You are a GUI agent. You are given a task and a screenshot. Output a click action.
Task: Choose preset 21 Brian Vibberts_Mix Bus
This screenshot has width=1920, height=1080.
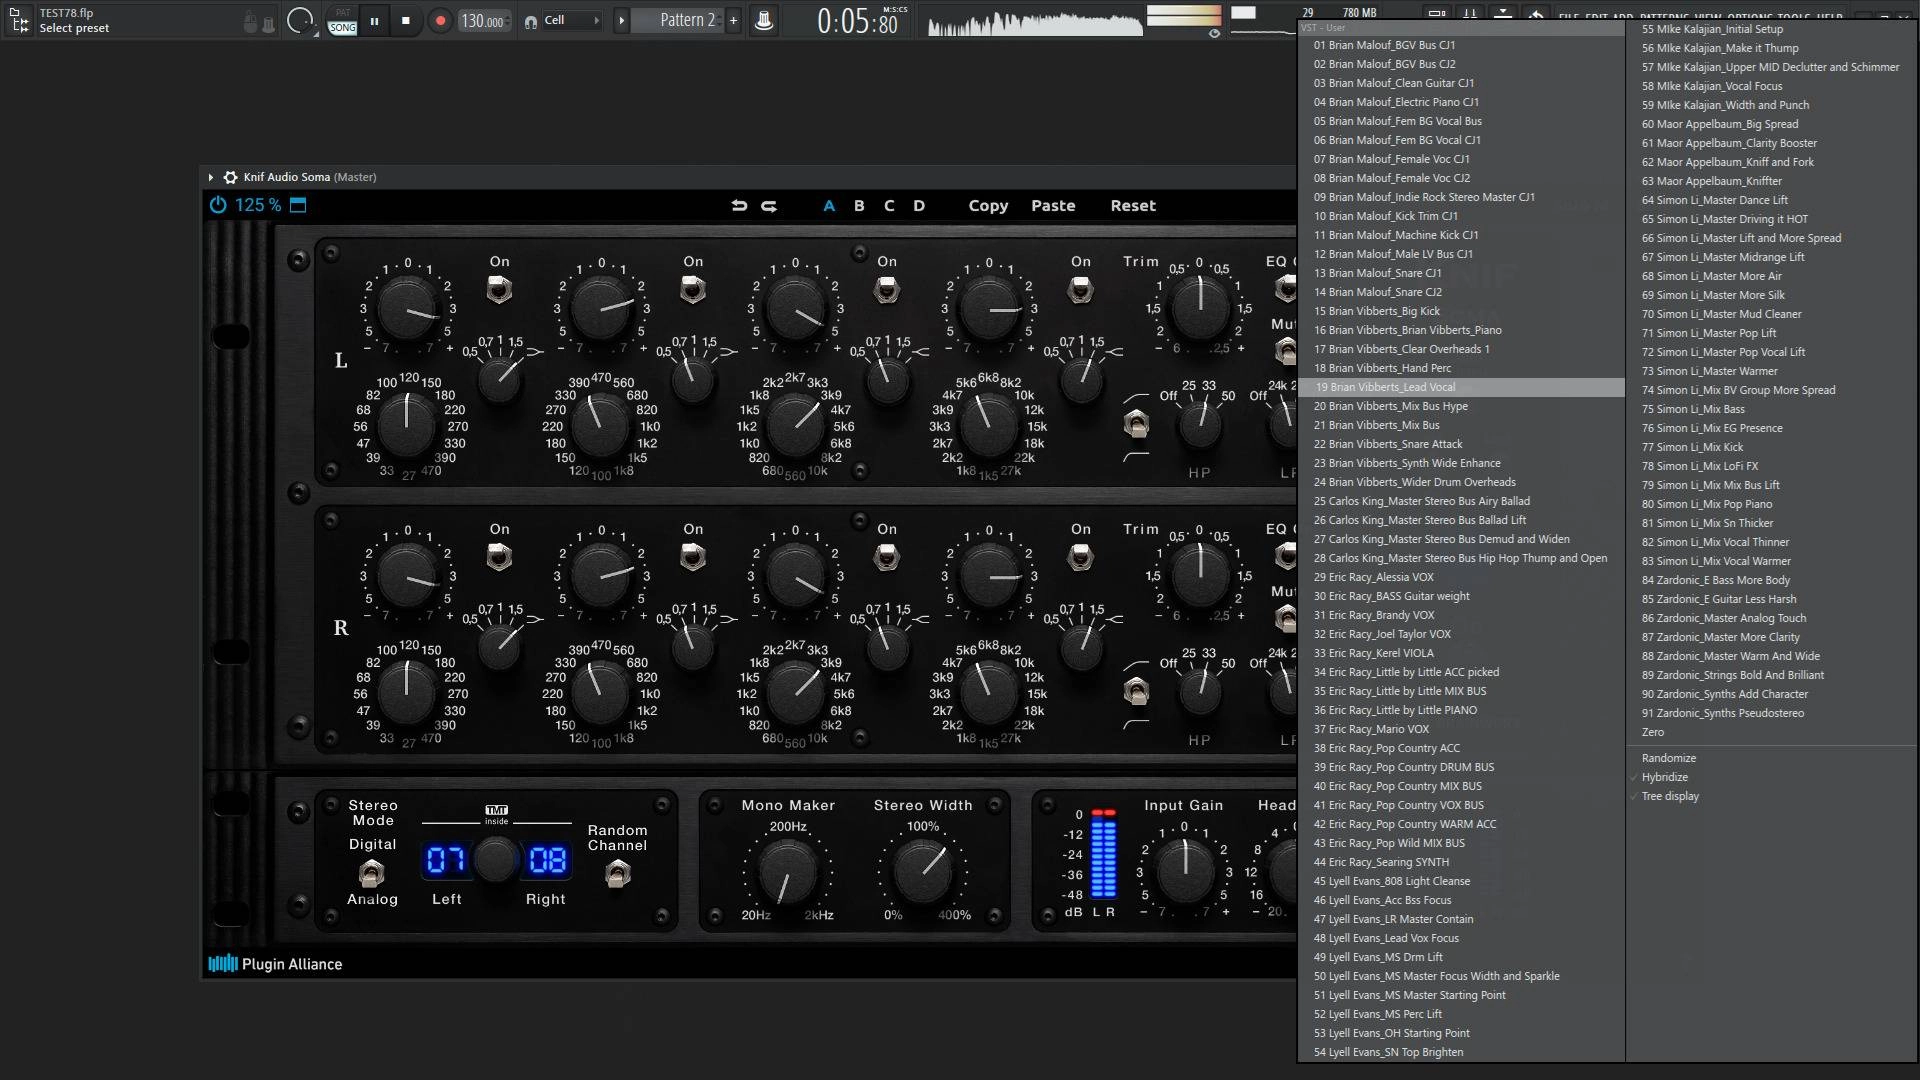(1462, 425)
